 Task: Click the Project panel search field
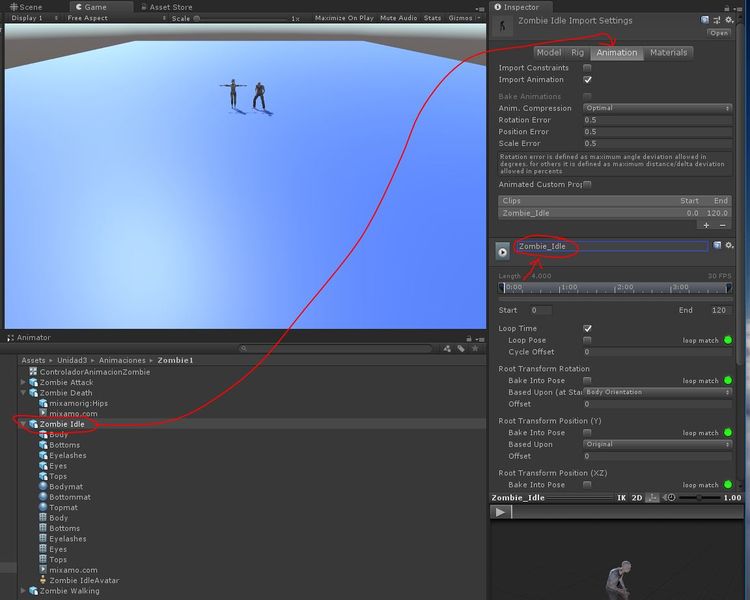coord(335,348)
